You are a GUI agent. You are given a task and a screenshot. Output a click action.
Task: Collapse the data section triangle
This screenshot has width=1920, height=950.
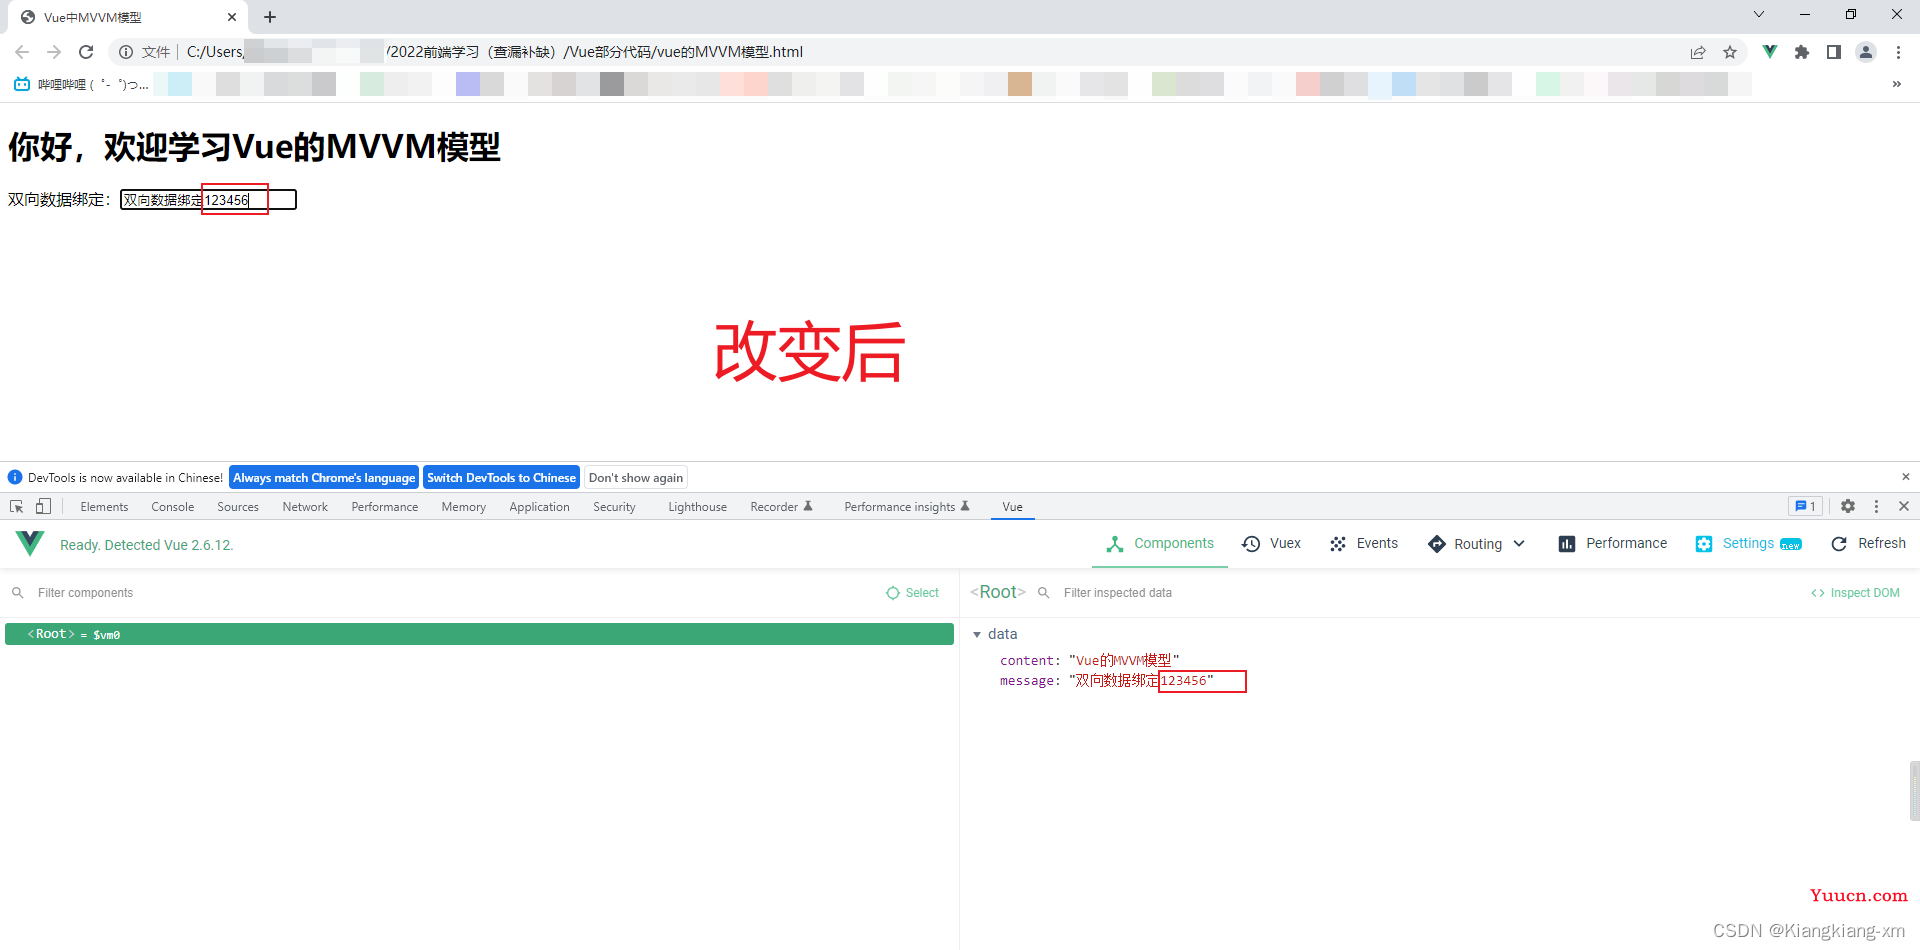coord(977,635)
